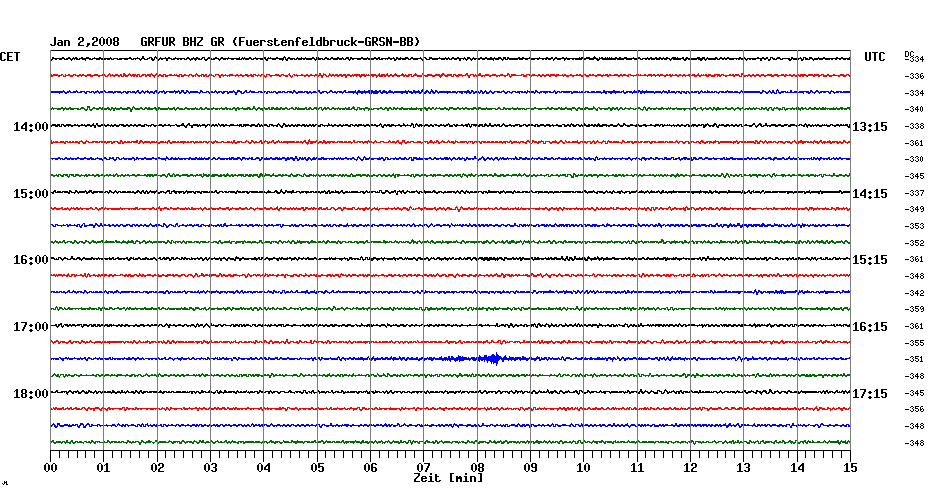Click the 14:15 UTC time label
Screen dimensions: 930x494
tap(870, 194)
